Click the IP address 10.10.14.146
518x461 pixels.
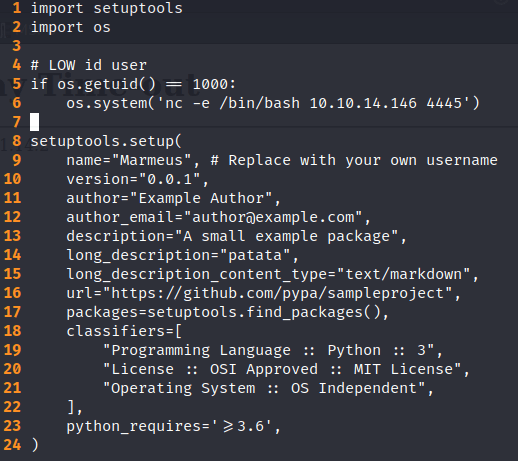click(x=363, y=103)
